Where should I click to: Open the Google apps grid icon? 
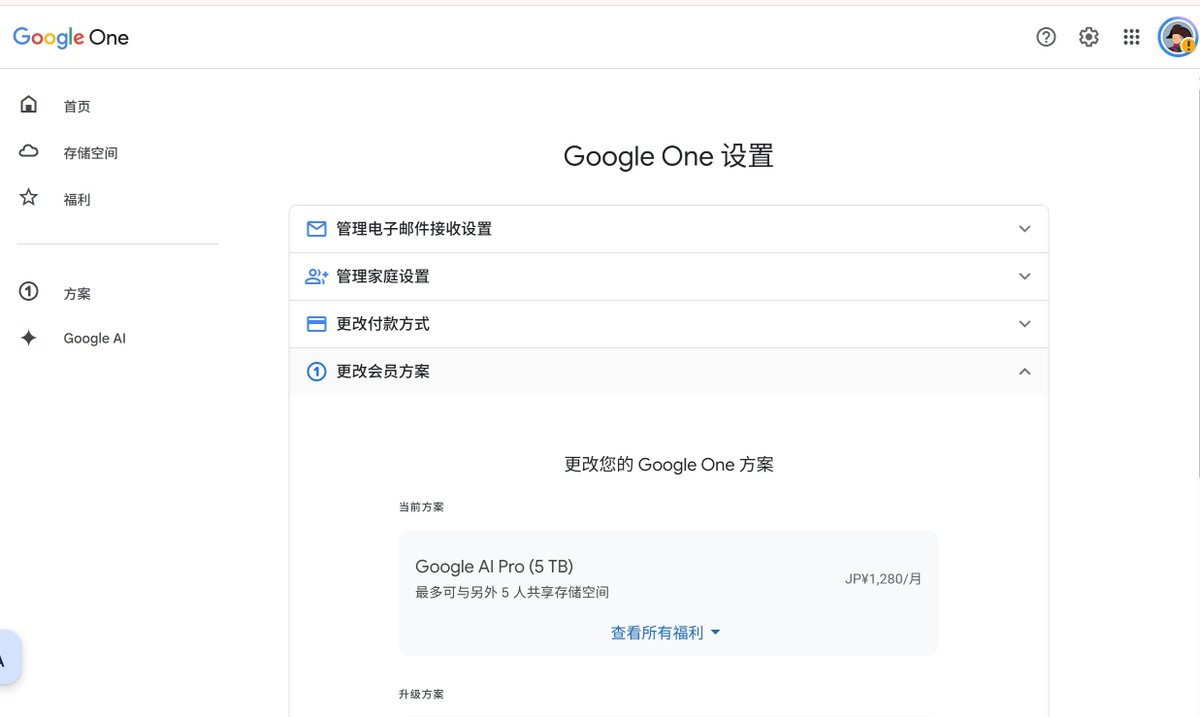pyautogui.click(x=1131, y=37)
